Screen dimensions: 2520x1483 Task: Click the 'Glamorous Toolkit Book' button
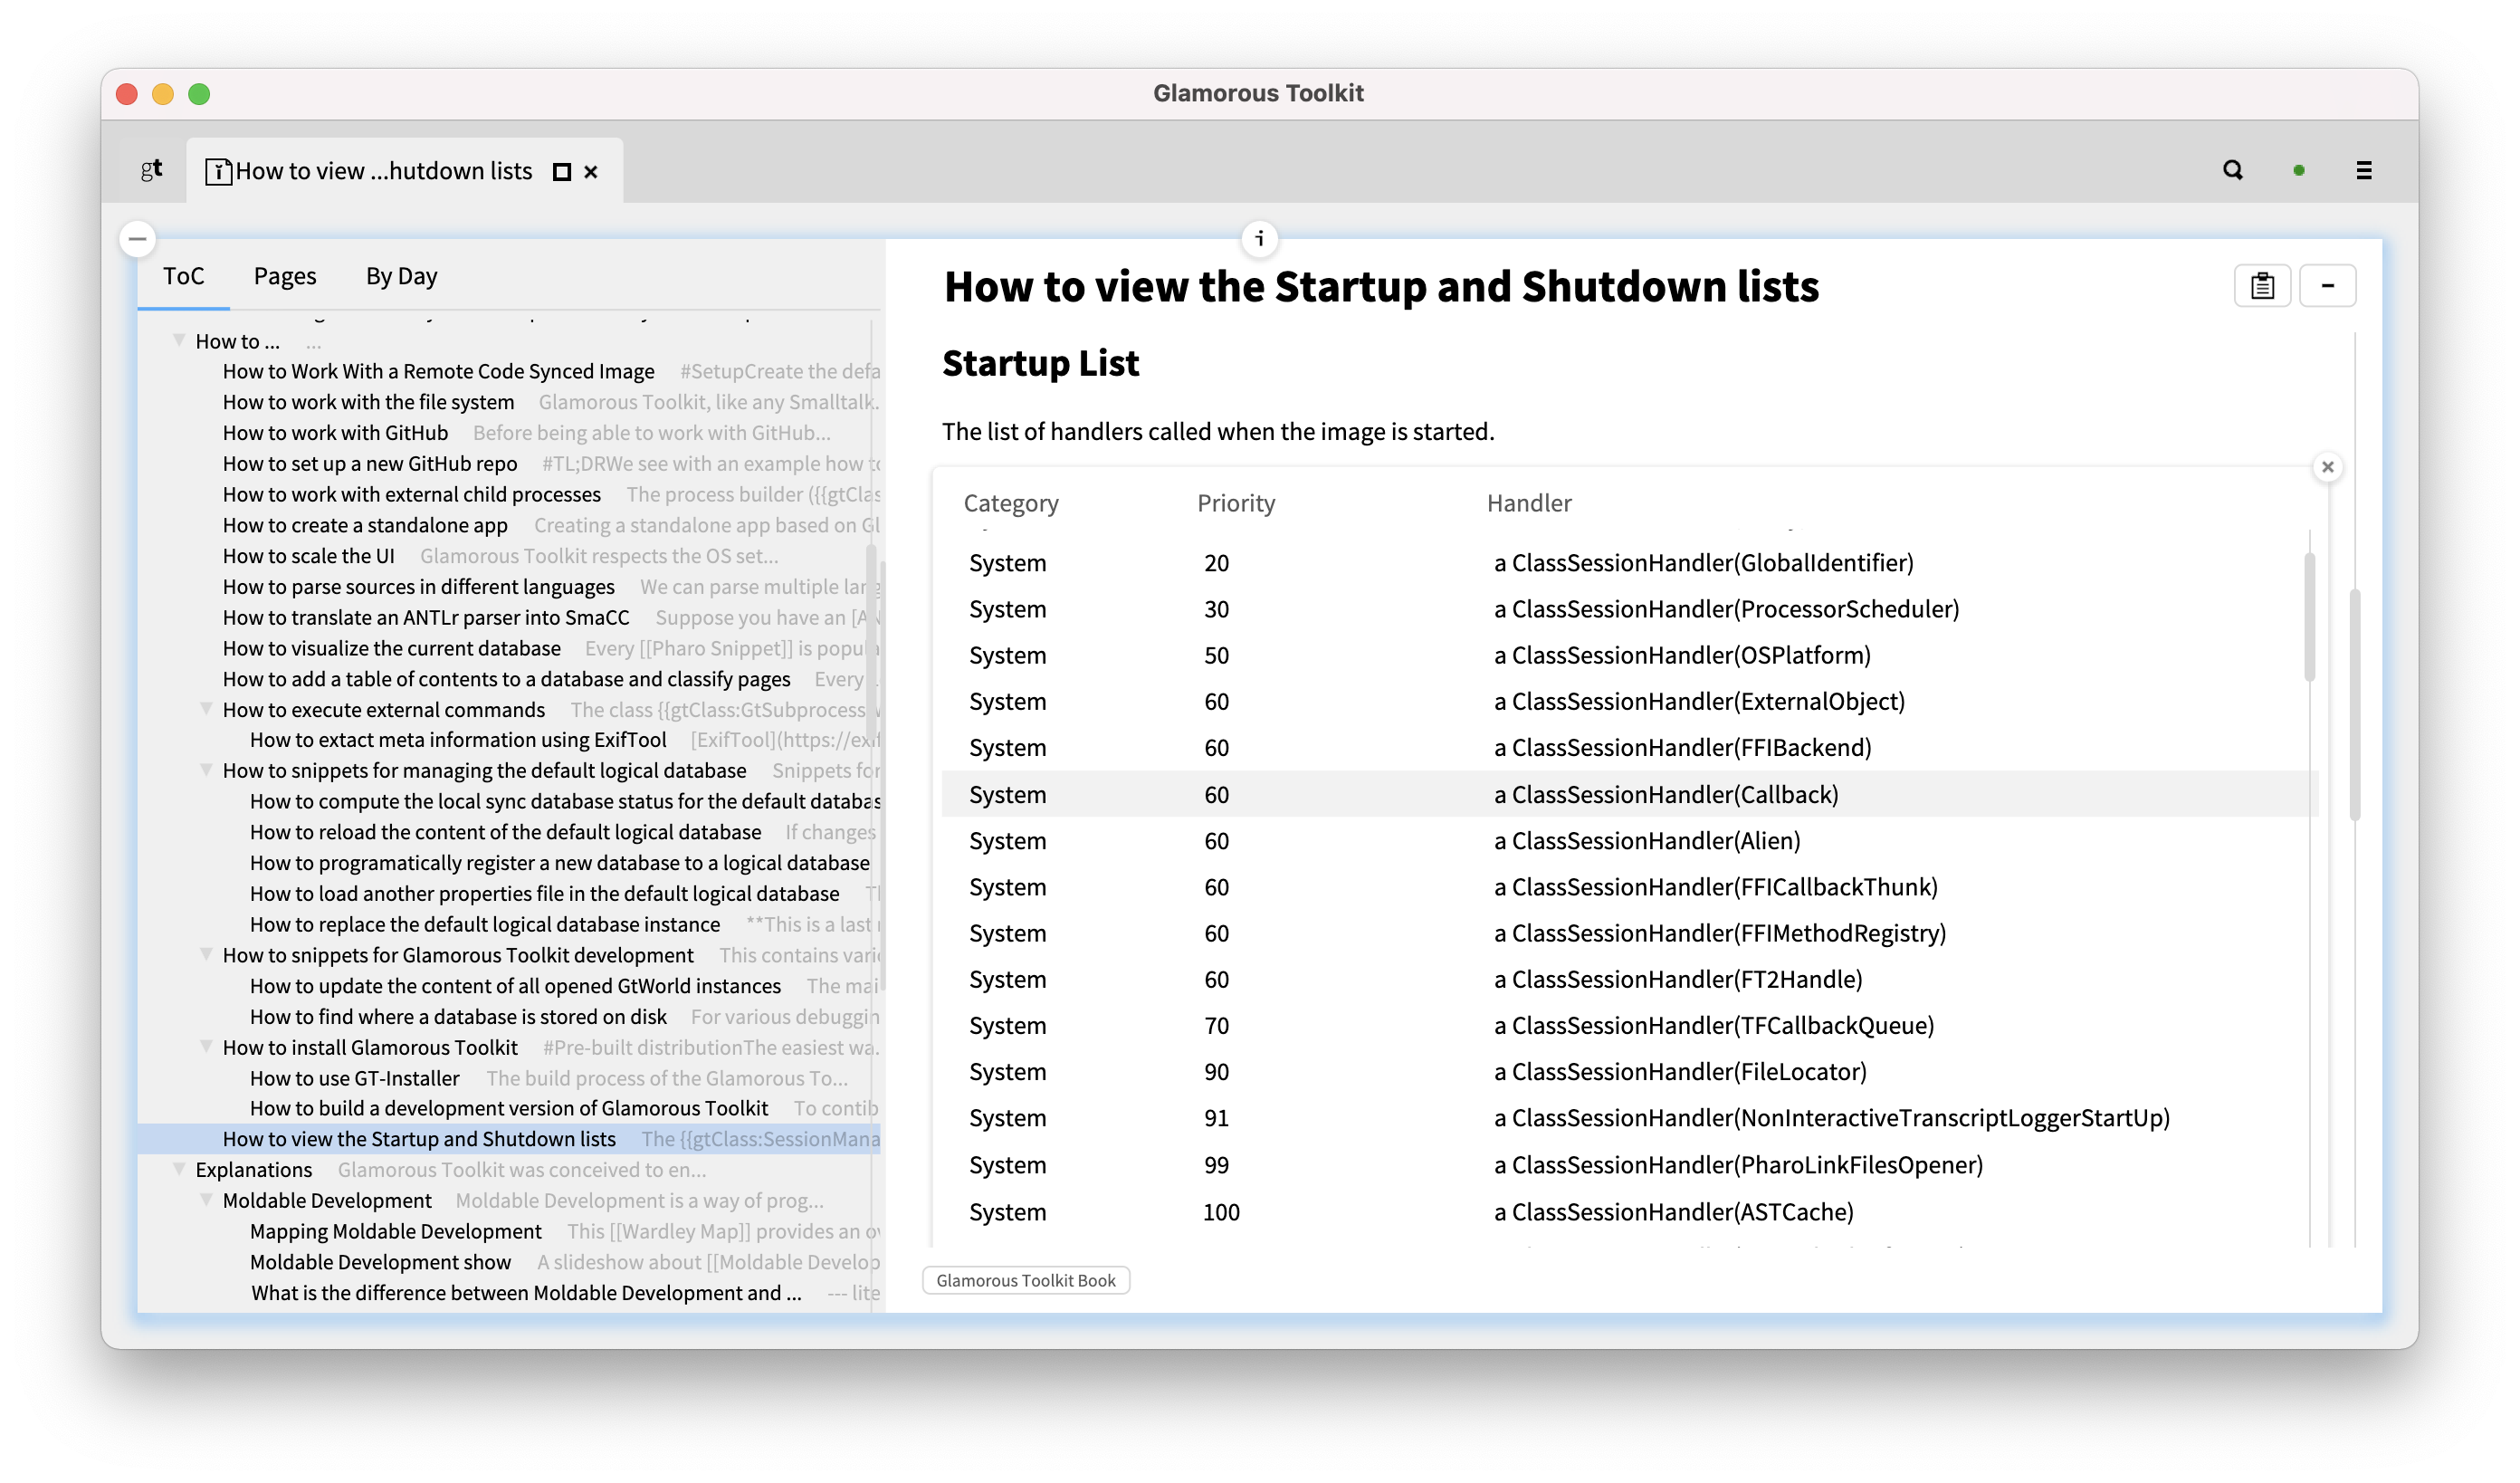point(1025,1280)
